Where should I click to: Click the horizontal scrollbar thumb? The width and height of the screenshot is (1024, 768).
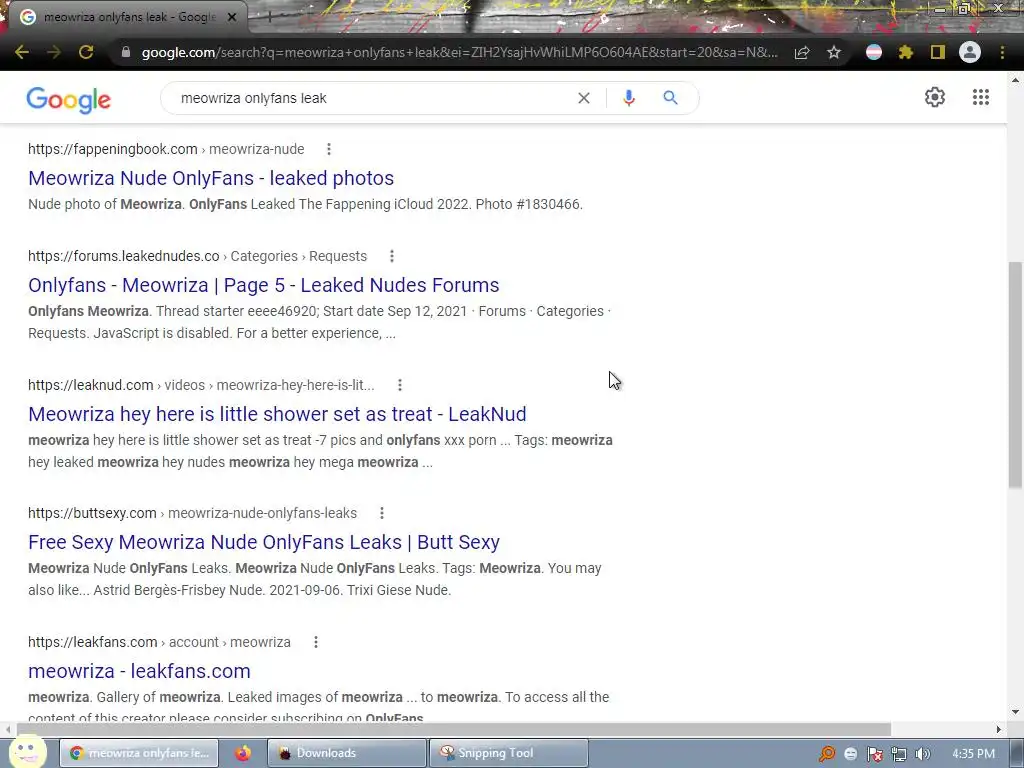click(453, 729)
